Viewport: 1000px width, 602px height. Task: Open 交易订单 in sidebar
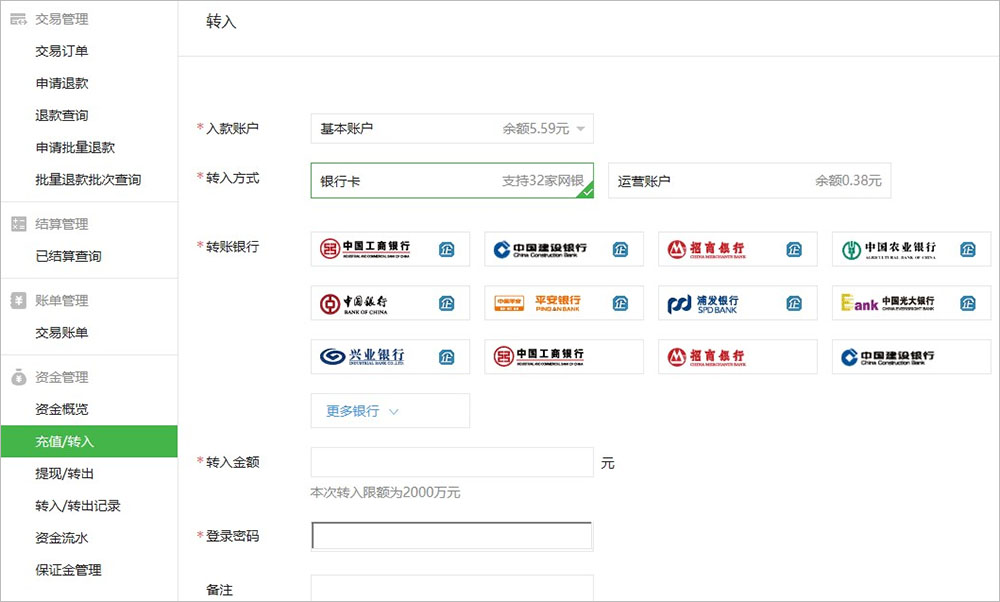pyautogui.click(x=62, y=51)
